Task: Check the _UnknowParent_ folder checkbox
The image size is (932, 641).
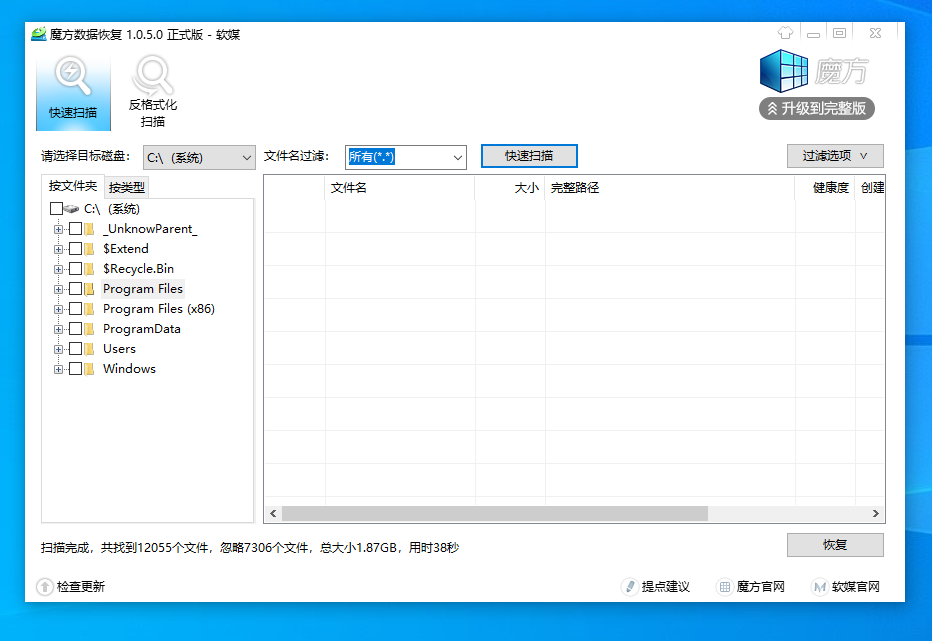Action: tap(75, 229)
